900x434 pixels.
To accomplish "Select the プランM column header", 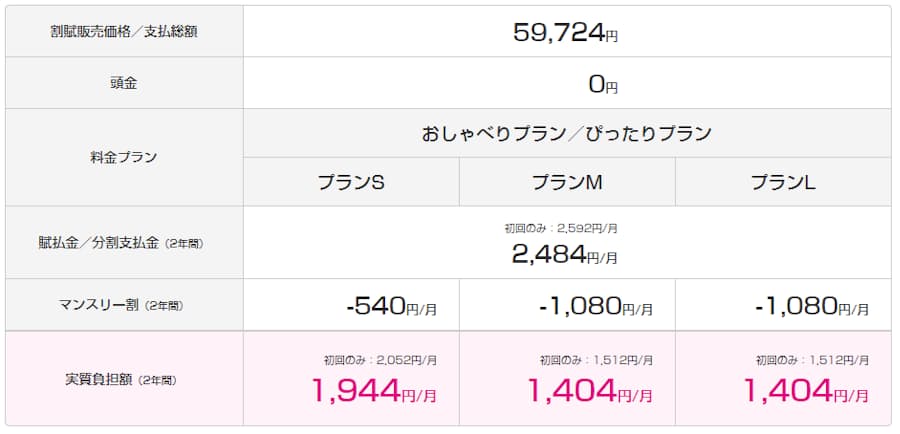I will tap(567, 183).
